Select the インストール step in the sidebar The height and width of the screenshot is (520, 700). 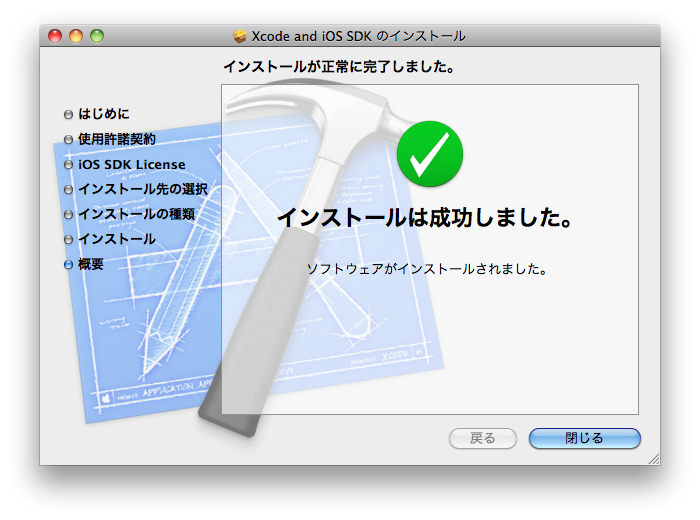[x=116, y=239]
